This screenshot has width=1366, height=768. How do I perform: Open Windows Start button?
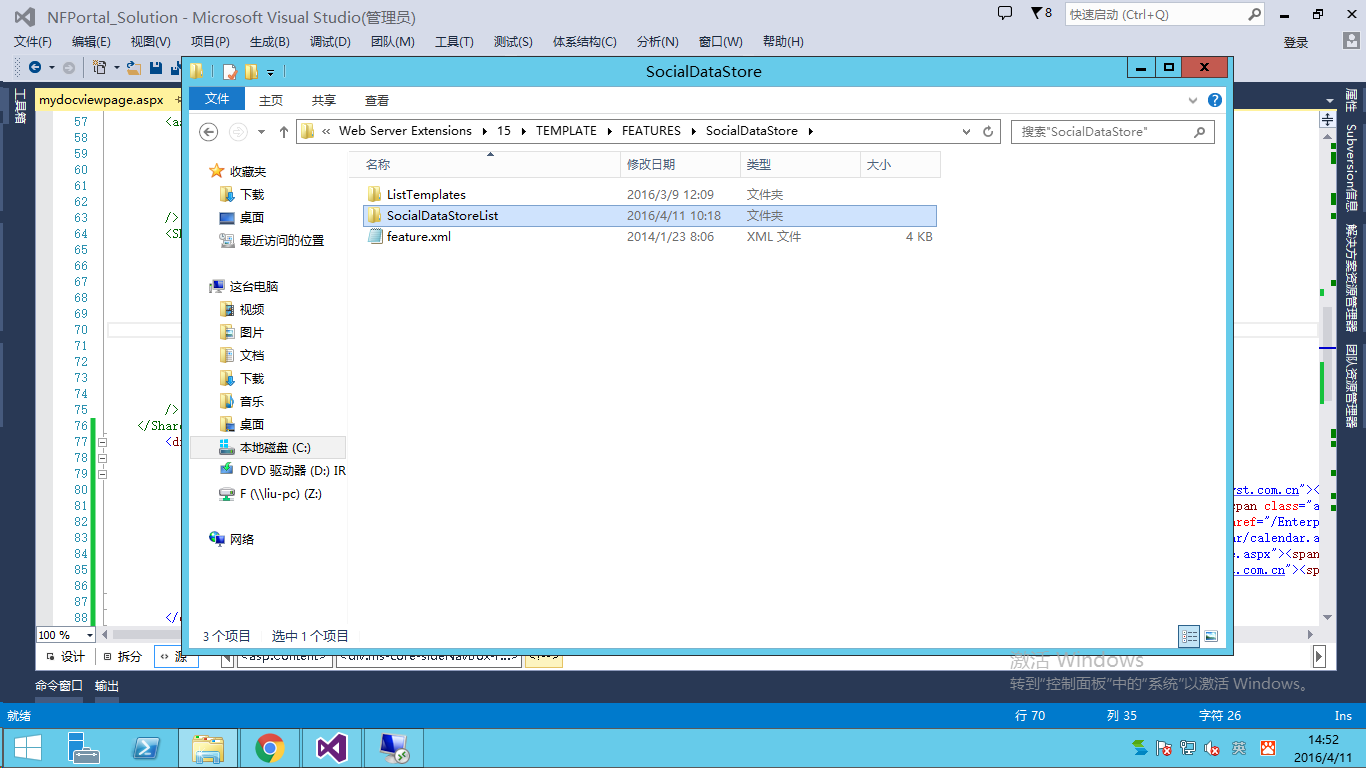click(27, 748)
